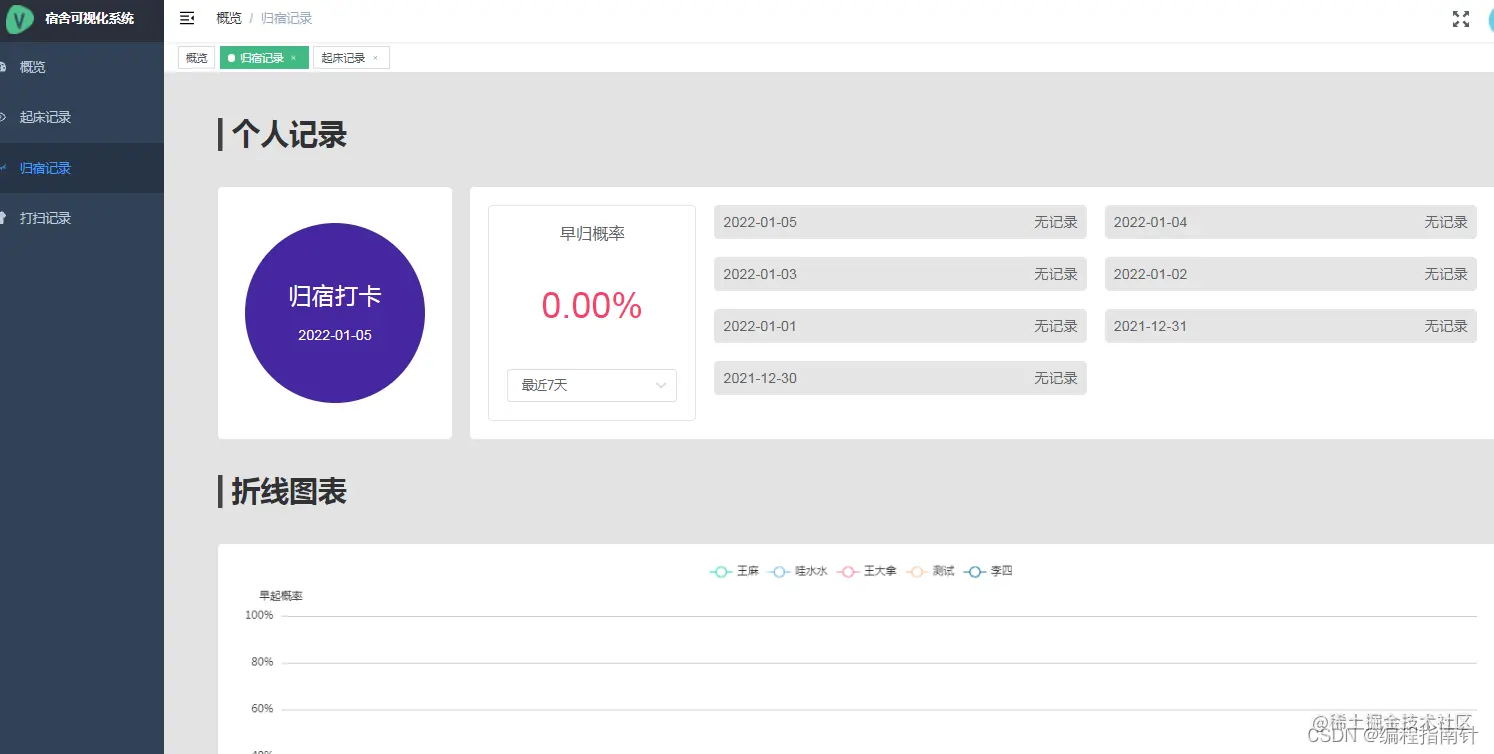This screenshot has width=1494, height=754.
Task: Switch to the 概览 tag tab
Action: [196, 58]
